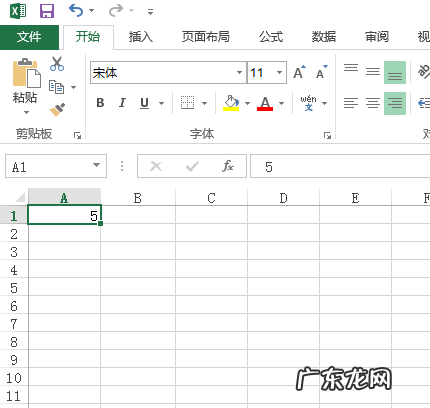Switch to the 审阅 tab
Viewport: 430px width, 408px height.
[x=377, y=37]
